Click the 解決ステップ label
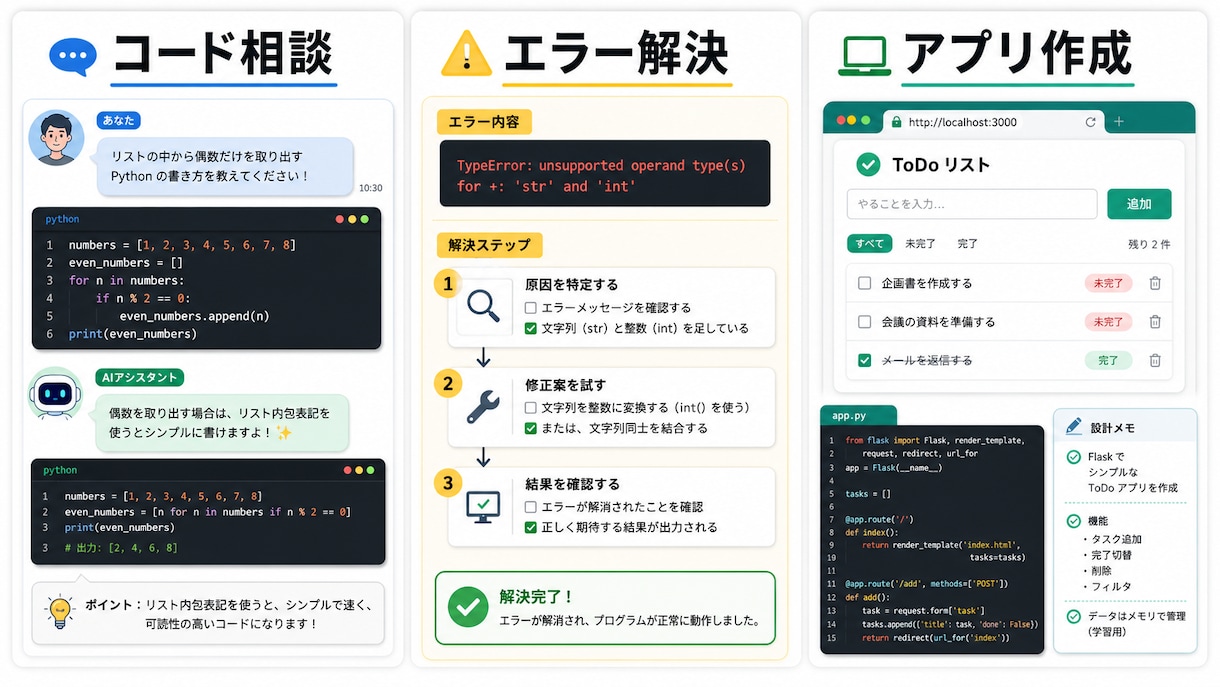 pos(489,244)
